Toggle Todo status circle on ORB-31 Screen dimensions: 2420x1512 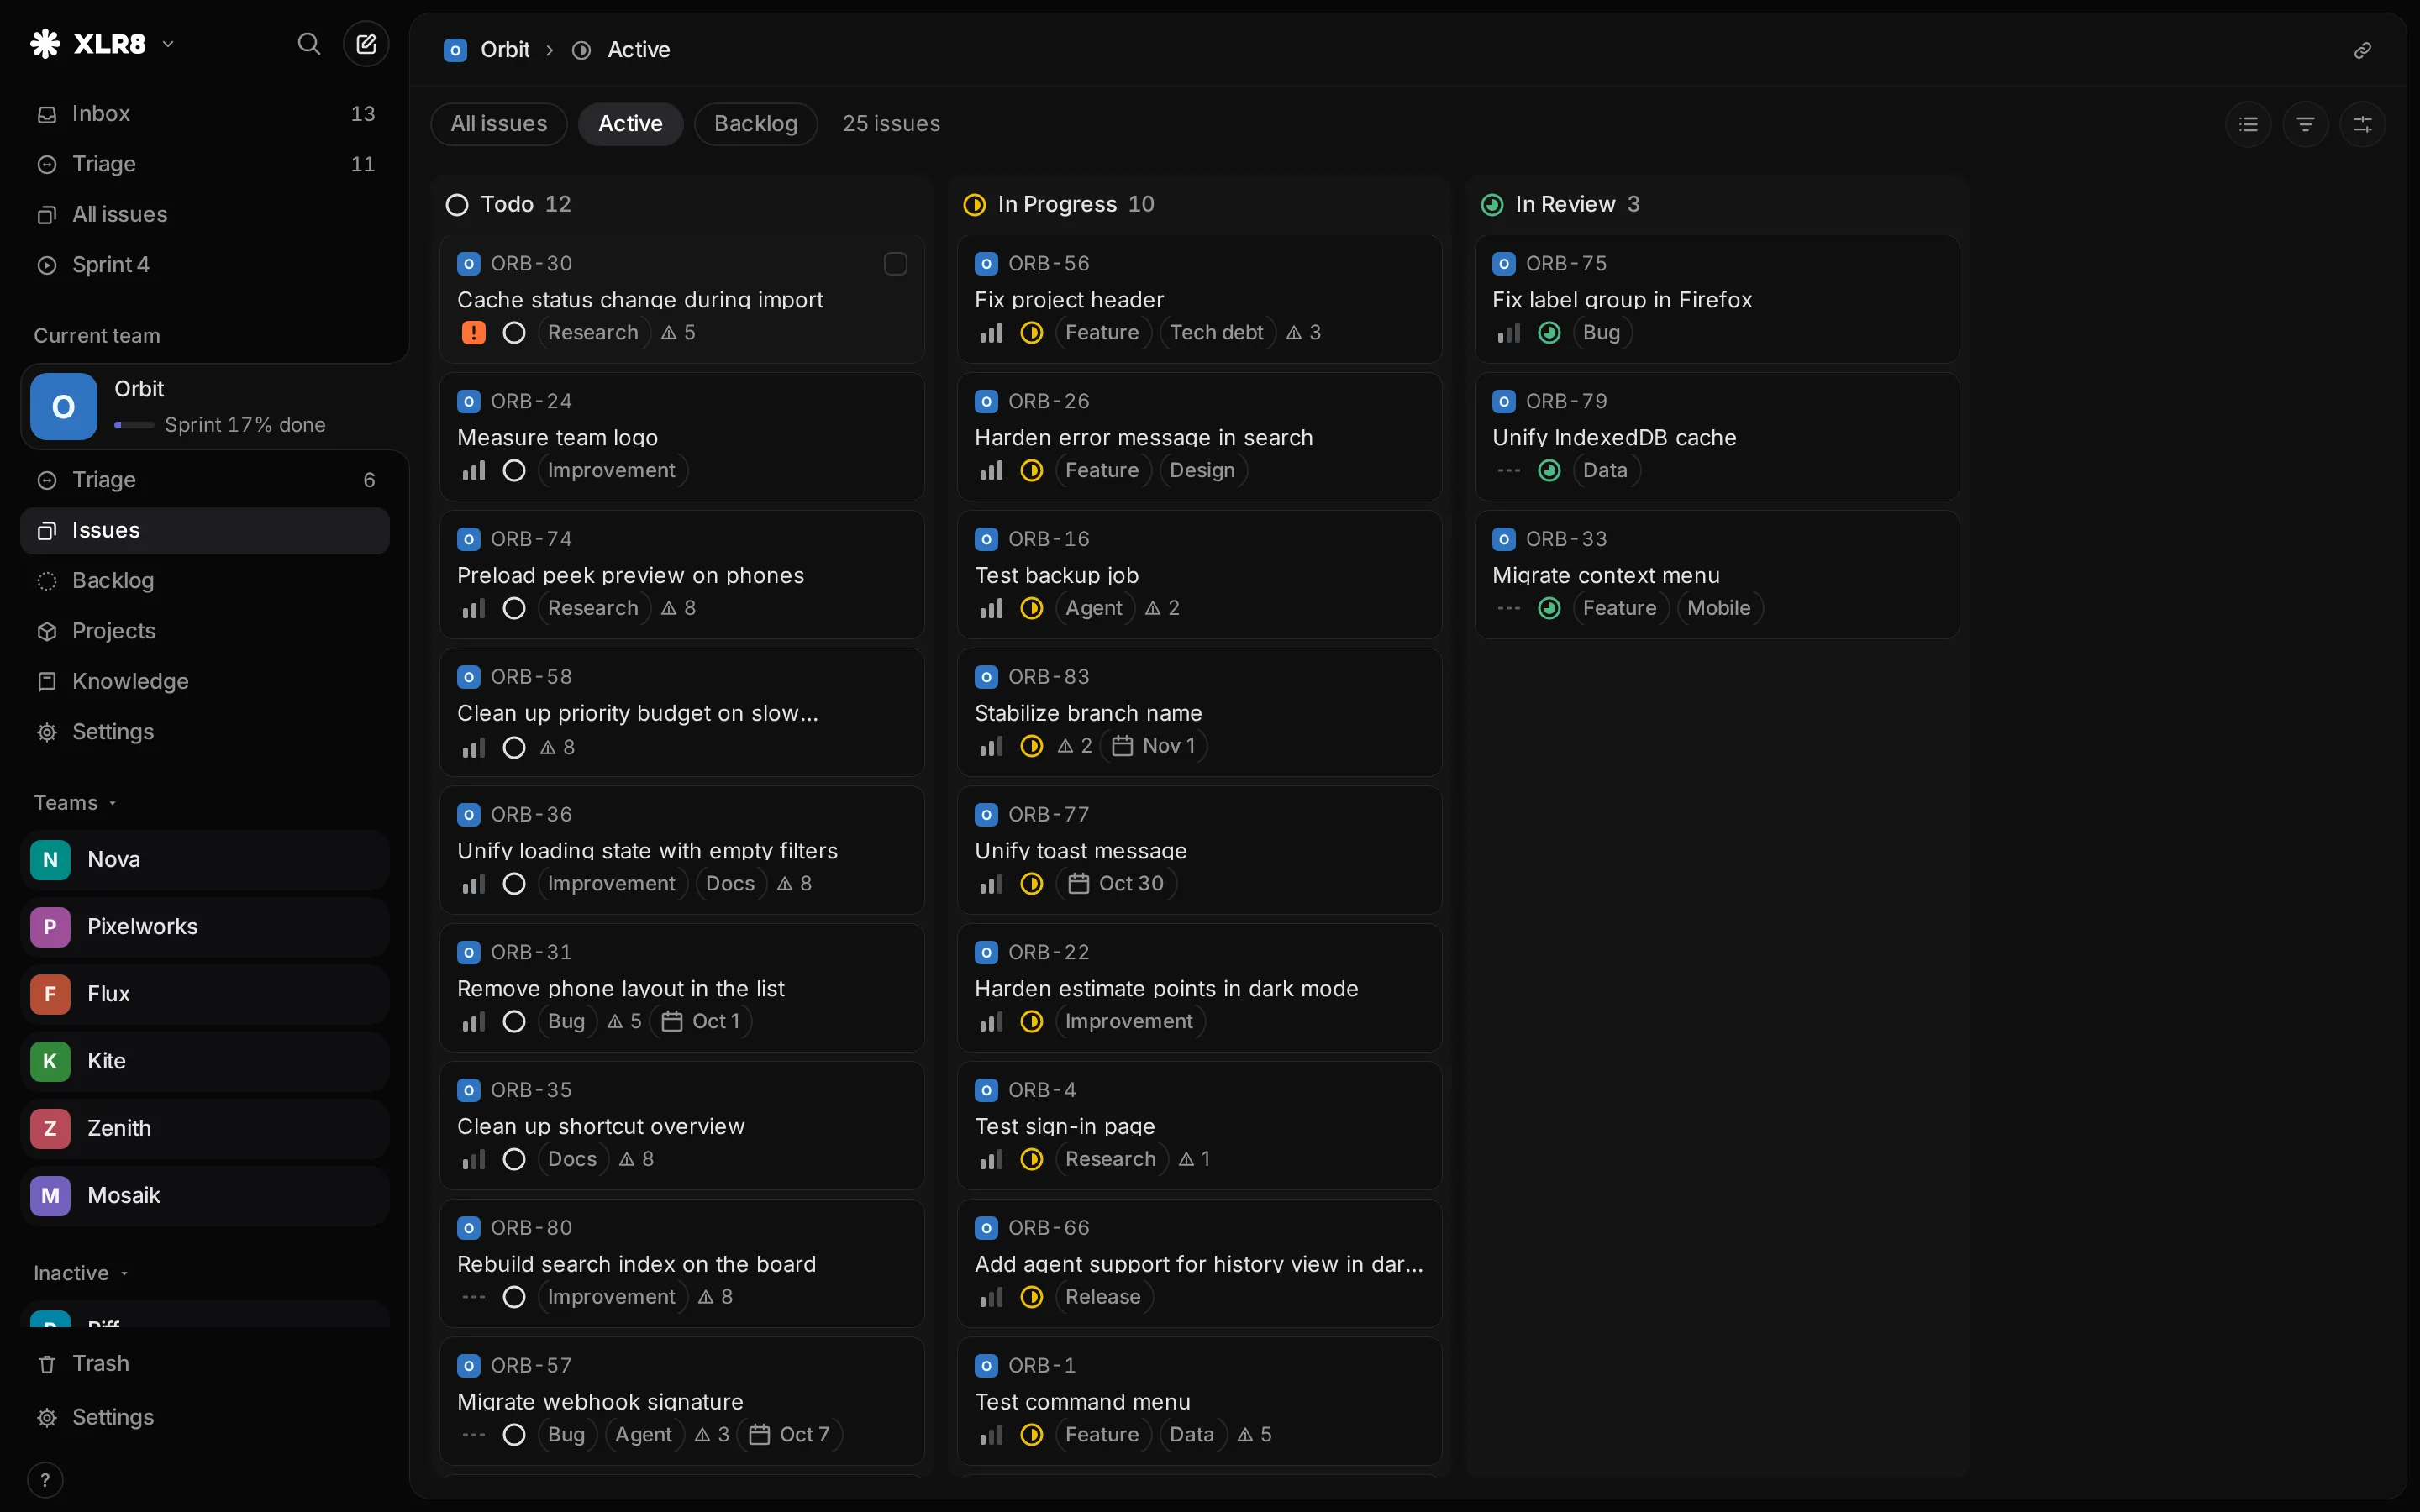514,1021
